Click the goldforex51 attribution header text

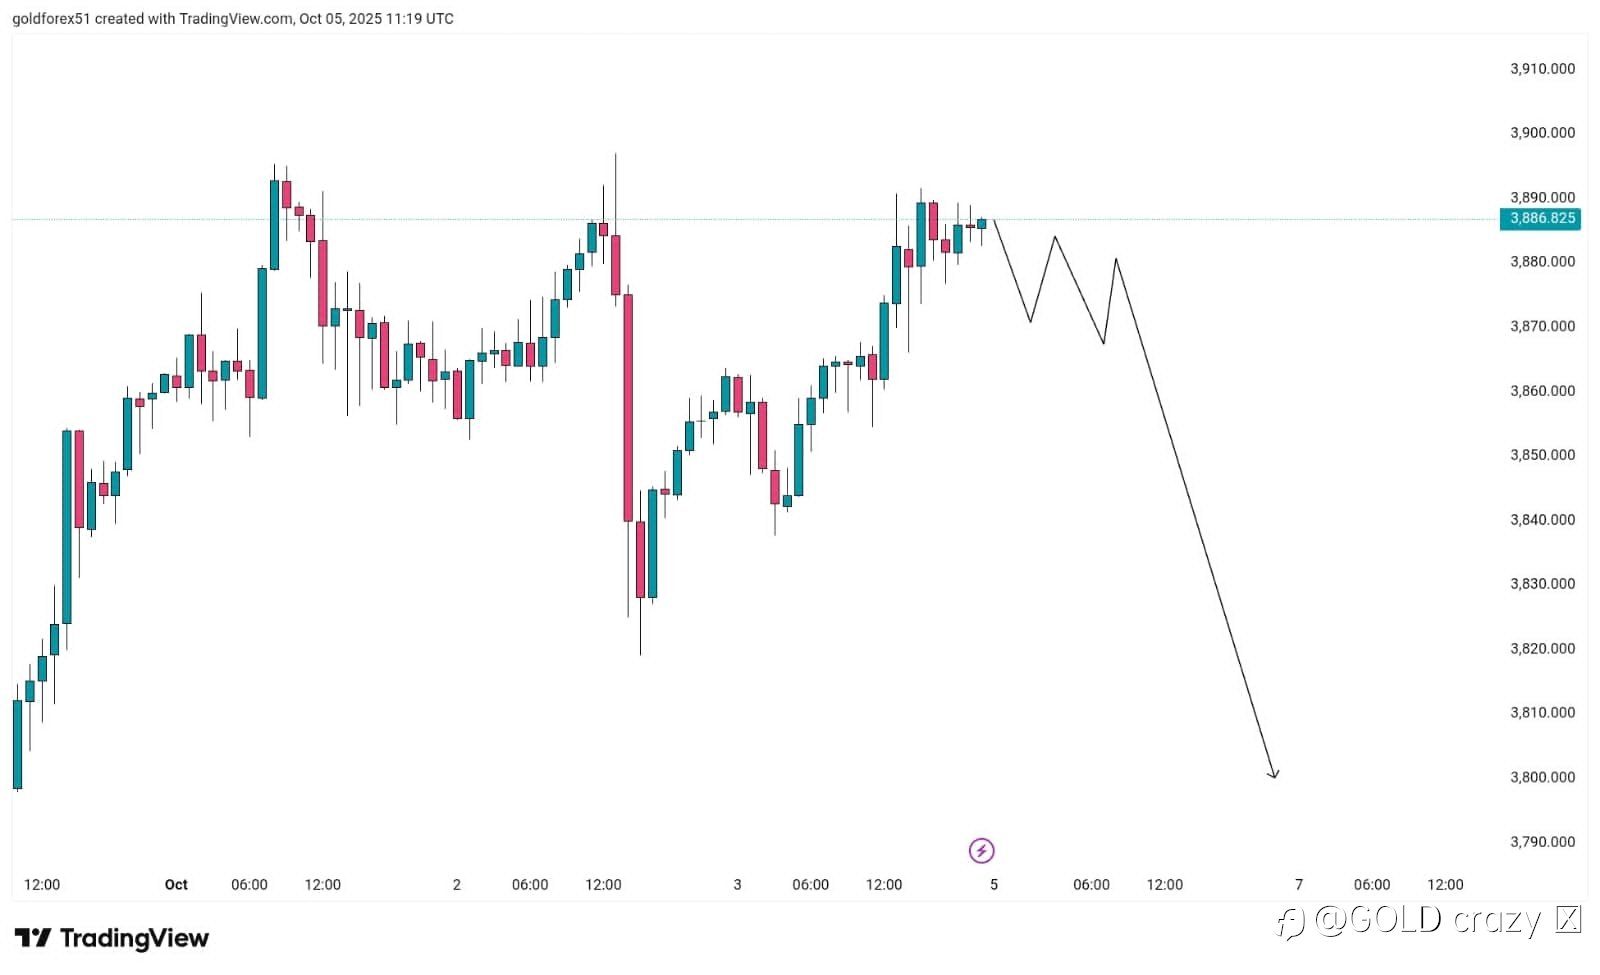point(232,19)
